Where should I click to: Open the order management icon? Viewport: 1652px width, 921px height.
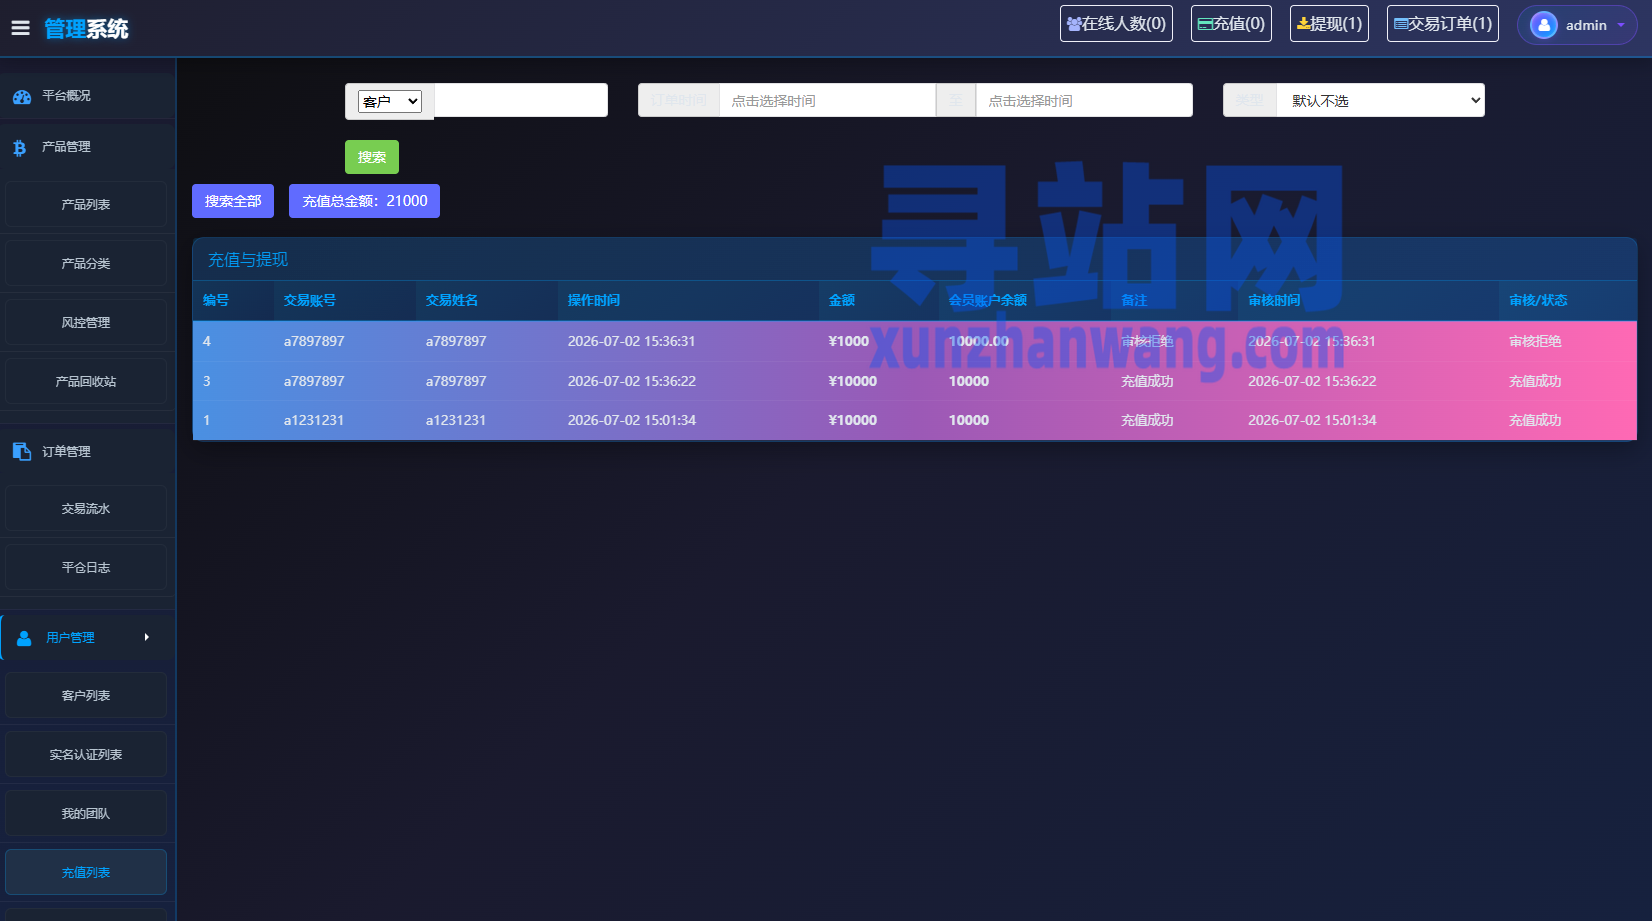click(22, 451)
